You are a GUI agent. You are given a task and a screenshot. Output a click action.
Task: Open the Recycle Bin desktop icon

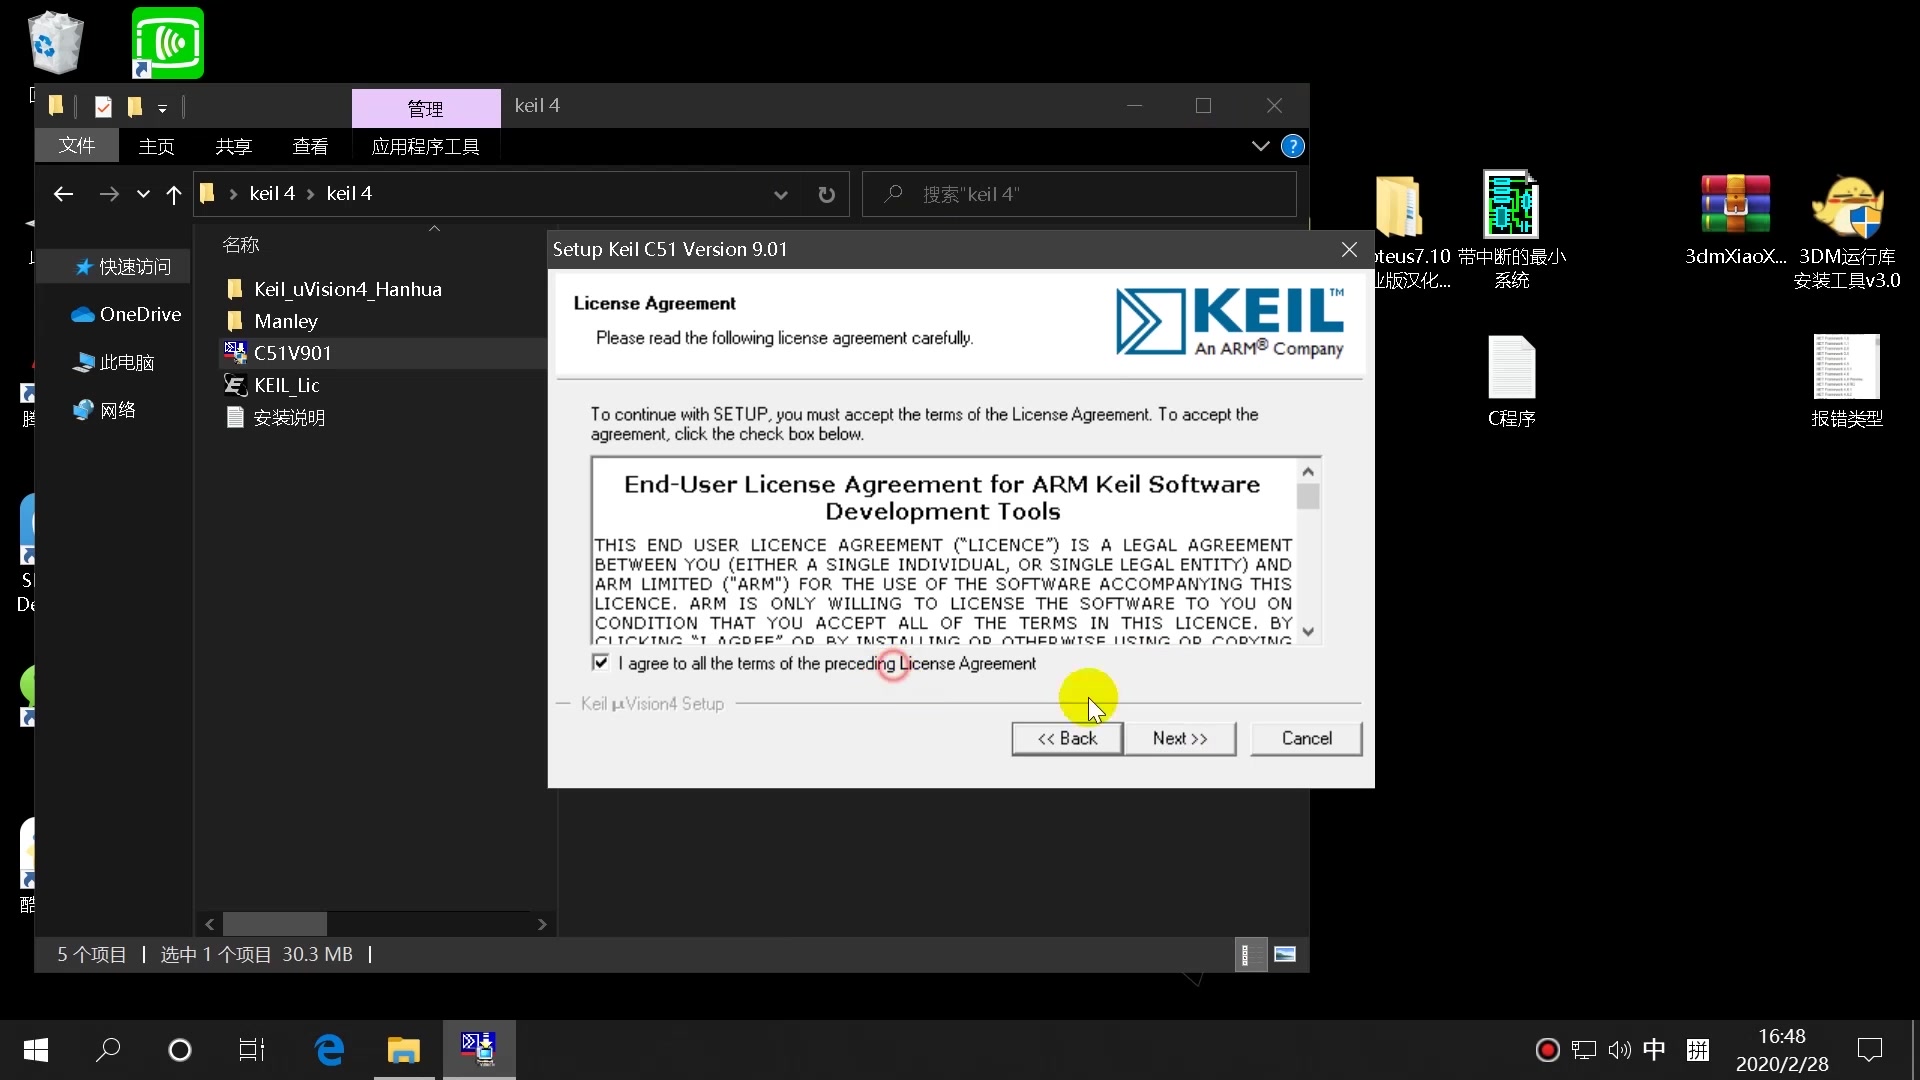point(55,43)
